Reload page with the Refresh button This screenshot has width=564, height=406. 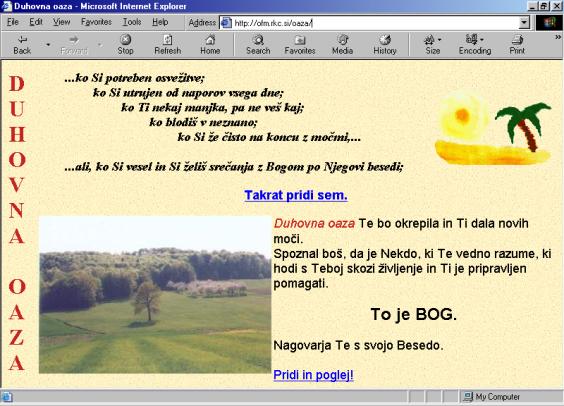click(168, 45)
